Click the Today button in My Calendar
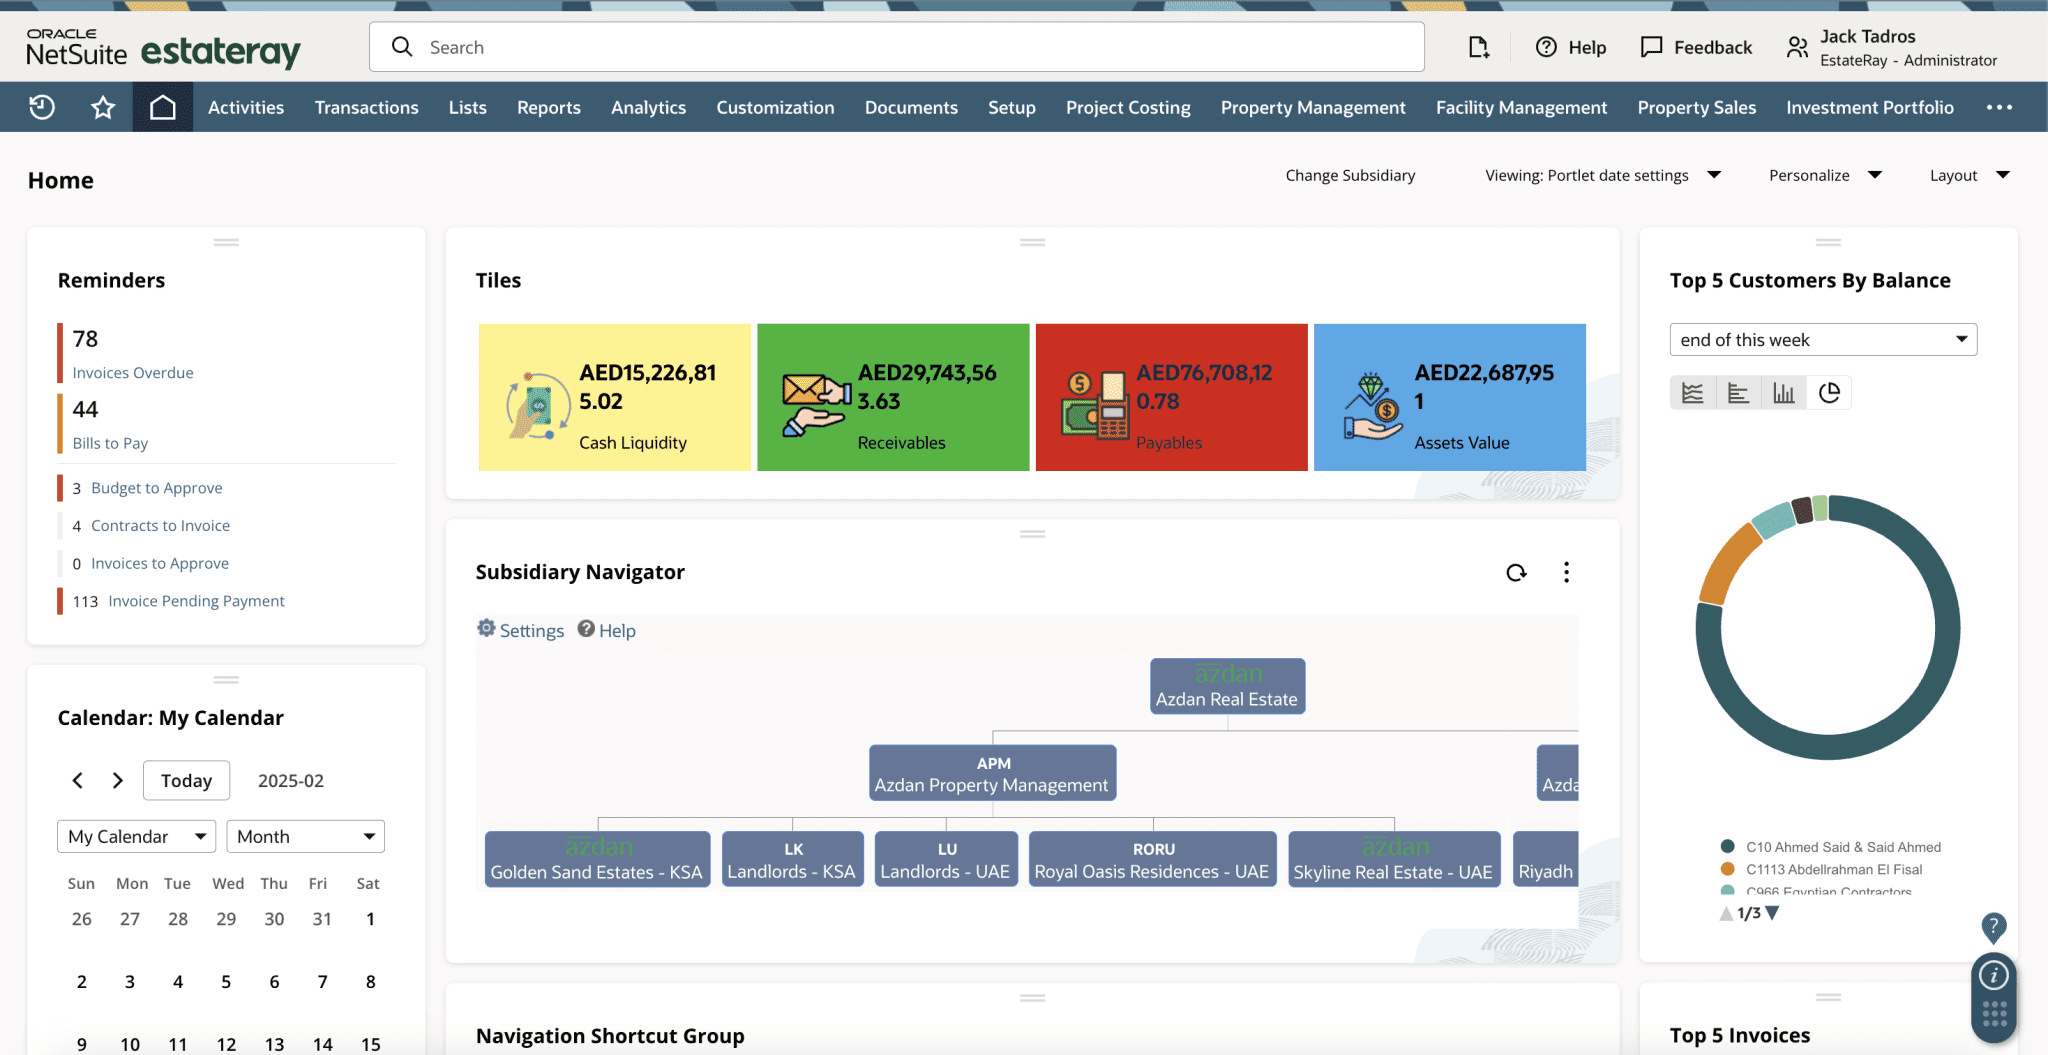 tap(186, 780)
